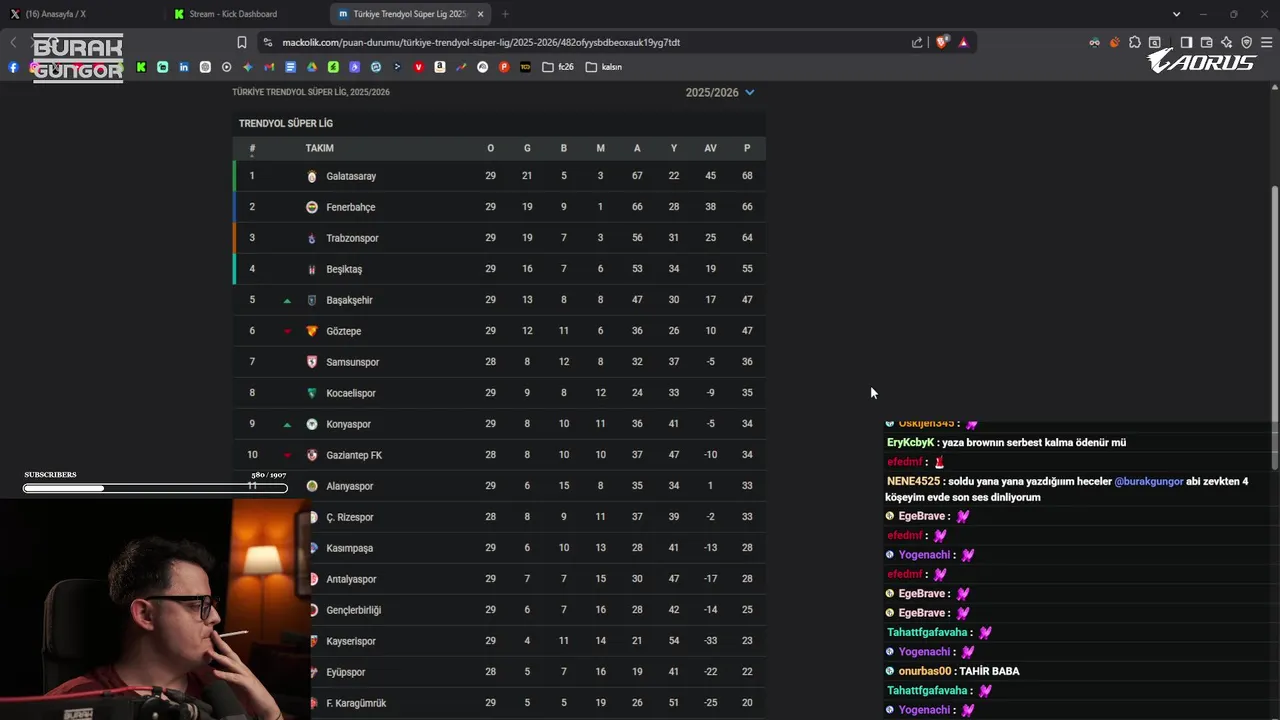The height and width of the screenshot is (720, 1280).
Task: Click Samsunspor in the standings
Action: 353,362
